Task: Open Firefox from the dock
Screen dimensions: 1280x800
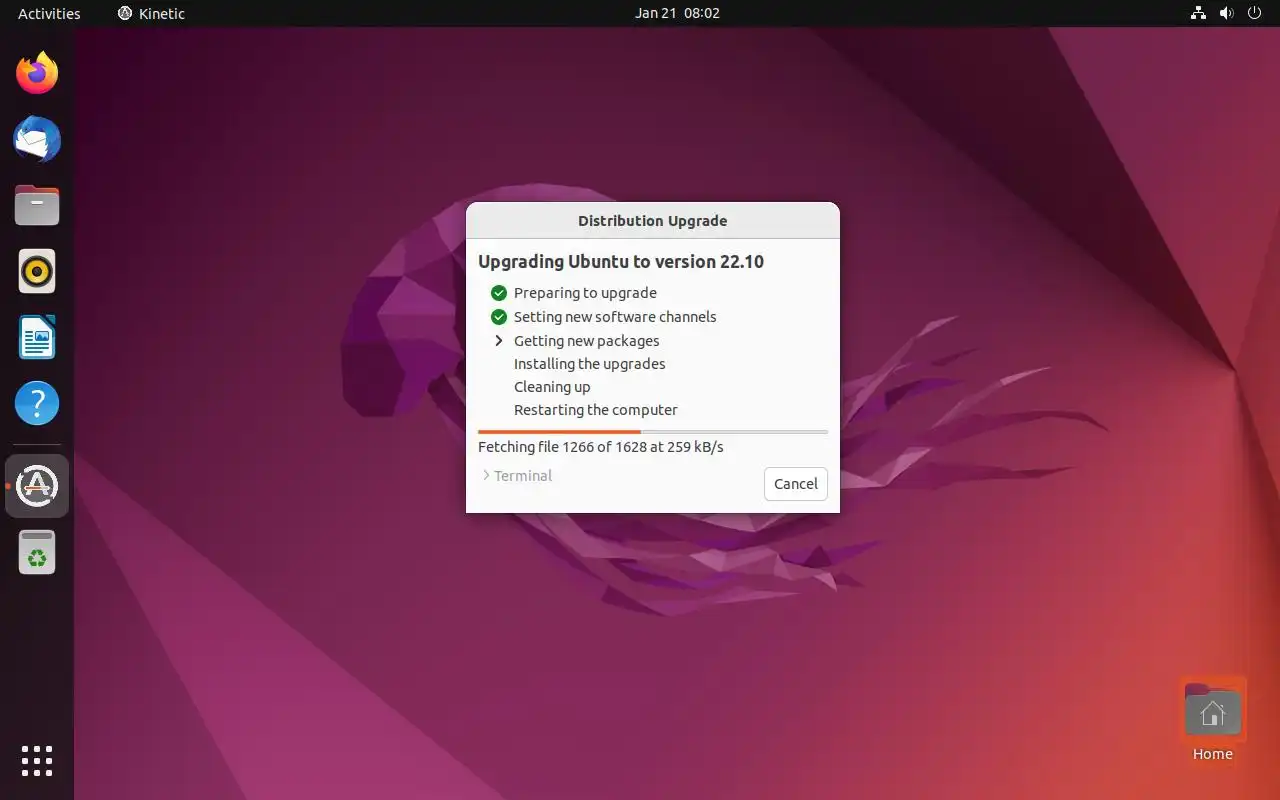Action: tap(37, 73)
